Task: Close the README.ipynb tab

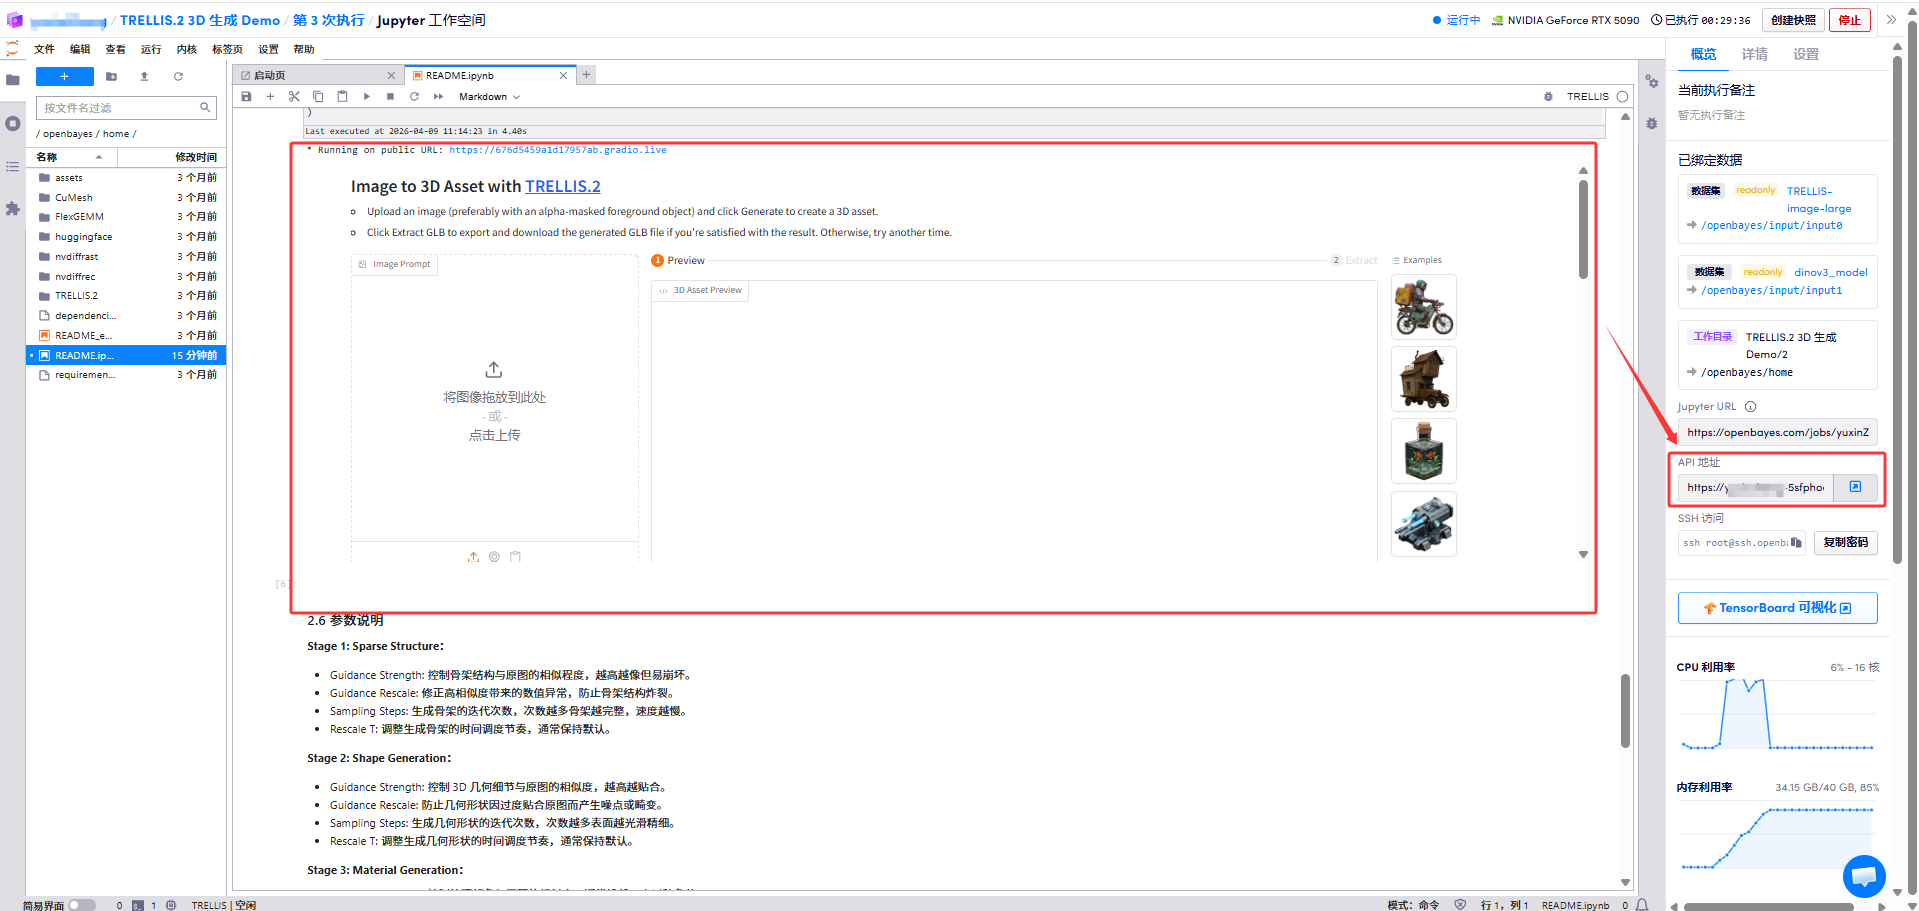Action: click(563, 75)
